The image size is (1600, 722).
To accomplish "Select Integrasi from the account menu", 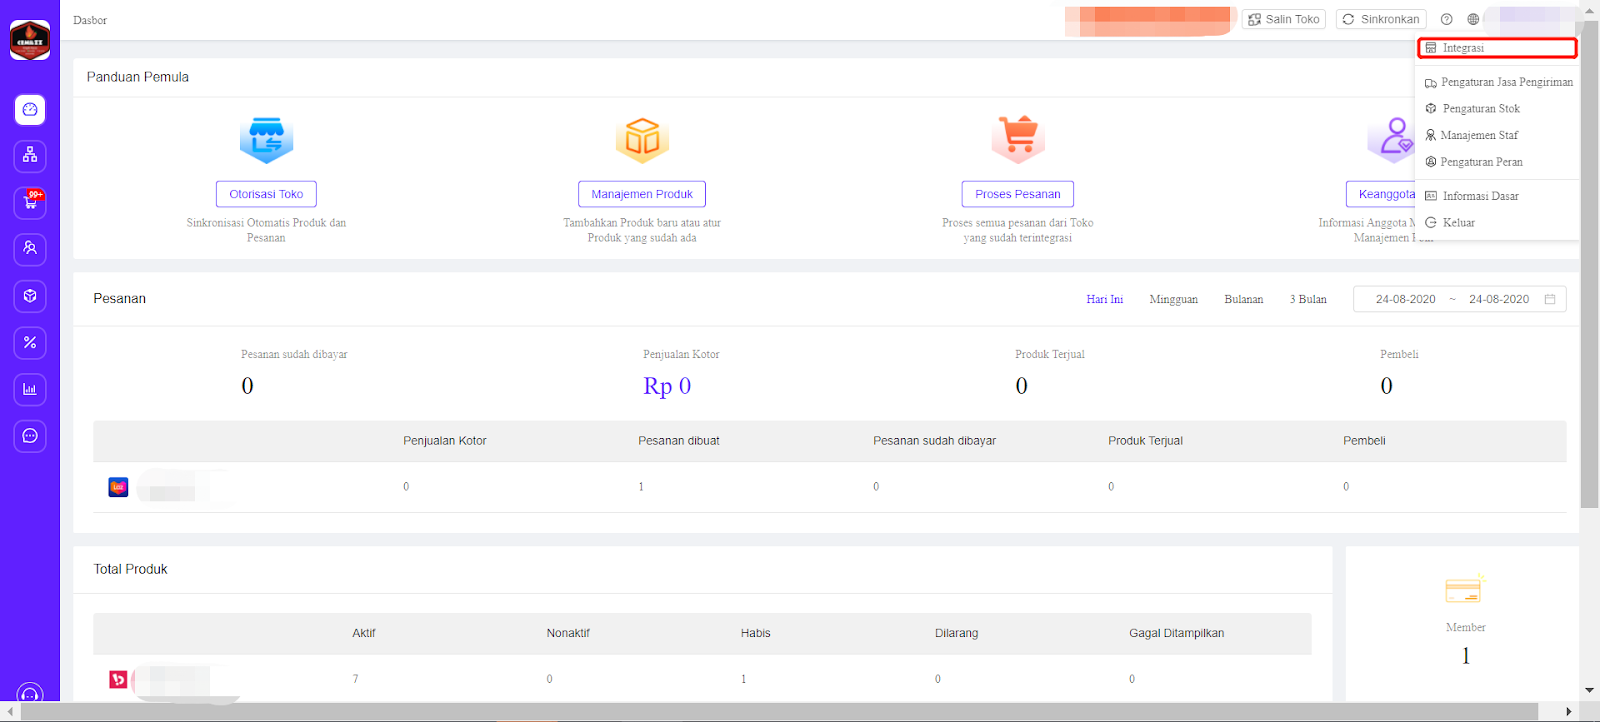I will (1496, 48).
